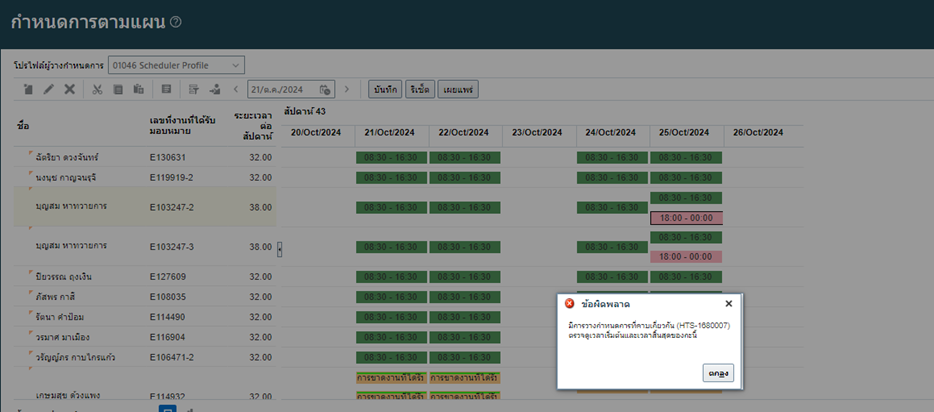
Task: Click the เผยแพร่ (publish) button
Action: 459,90
